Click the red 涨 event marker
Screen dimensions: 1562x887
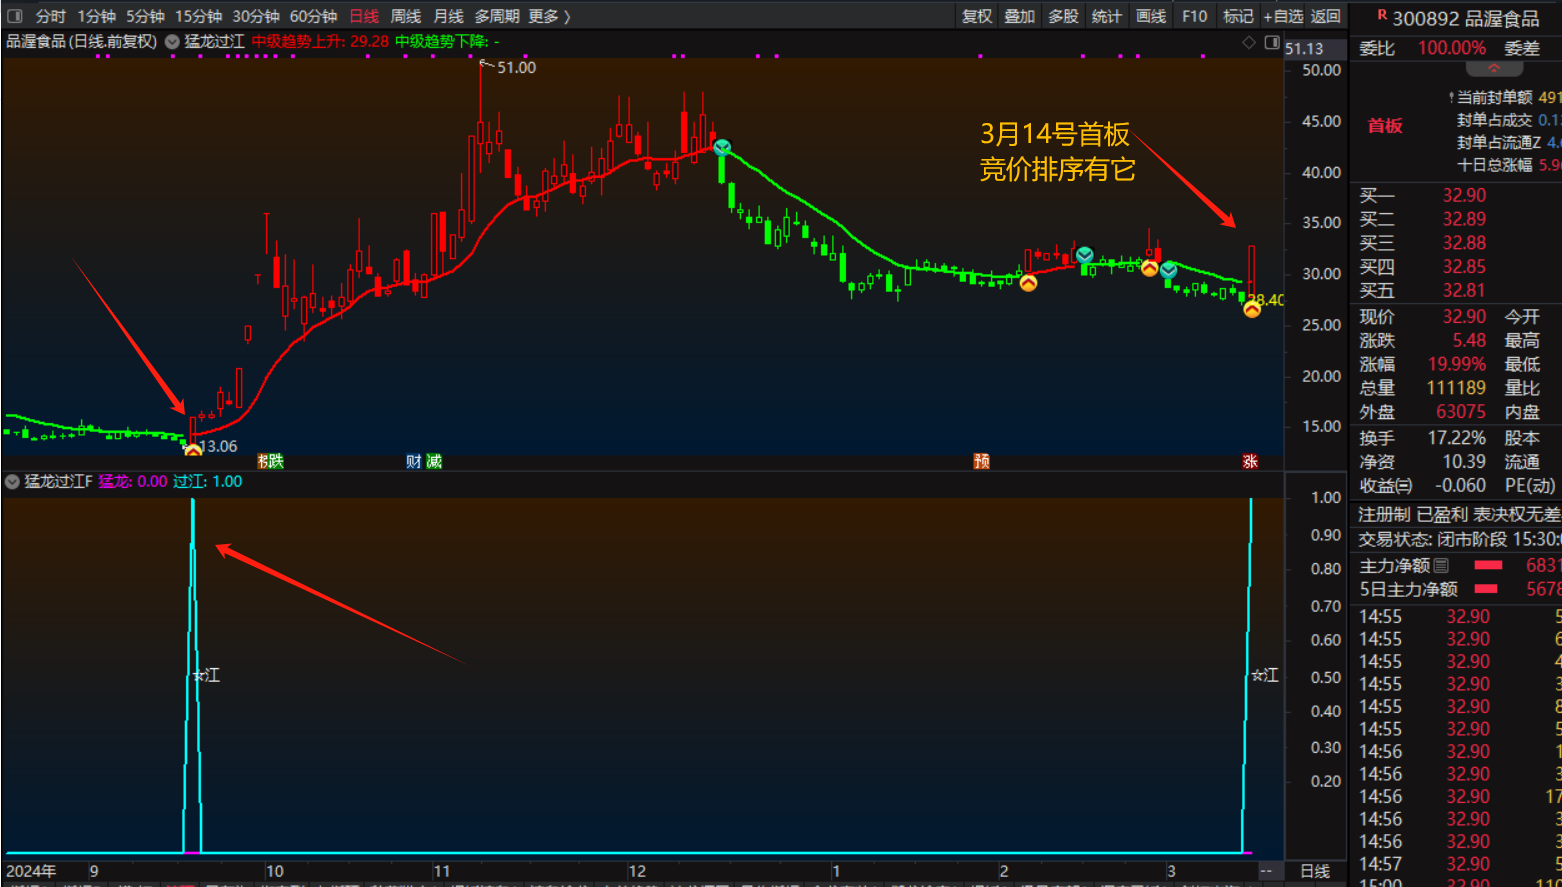[x=1250, y=461]
